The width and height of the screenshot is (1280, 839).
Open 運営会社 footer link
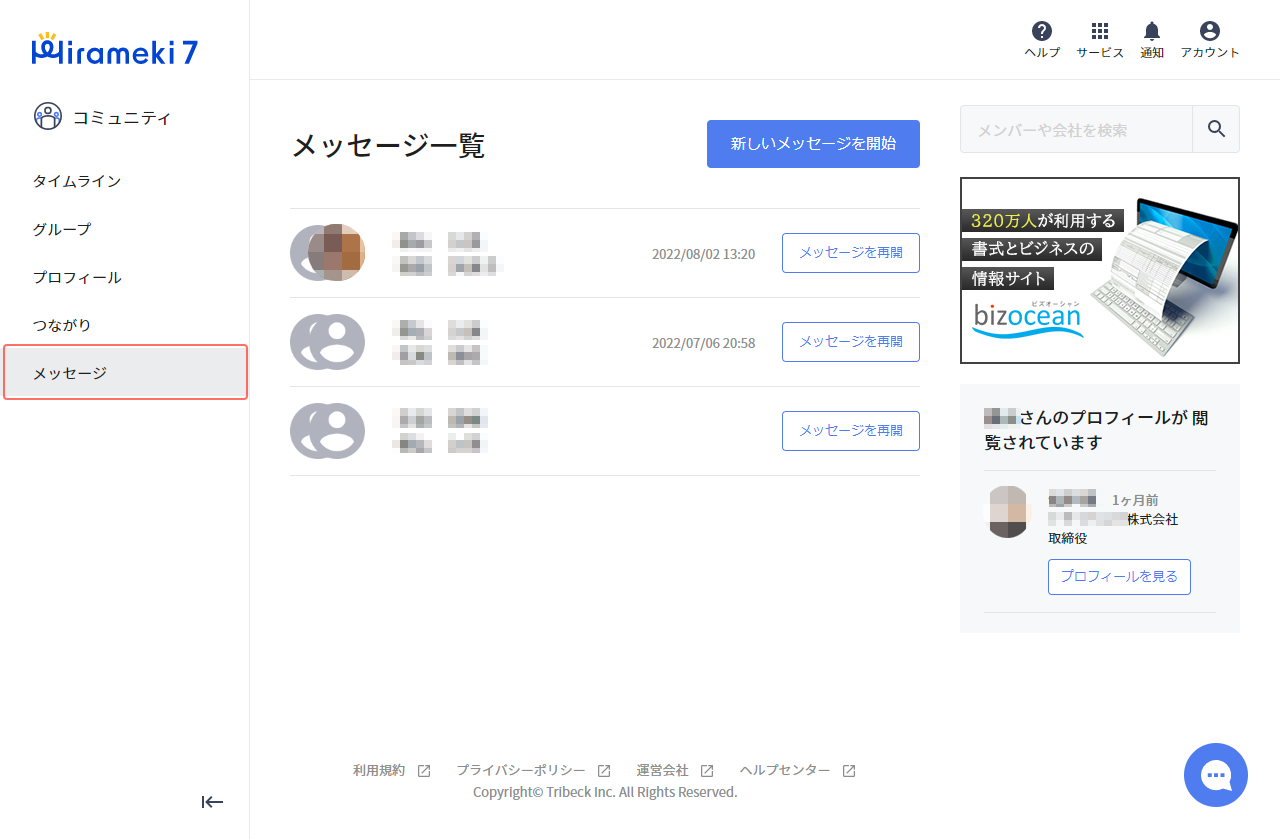pyautogui.click(x=663, y=771)
